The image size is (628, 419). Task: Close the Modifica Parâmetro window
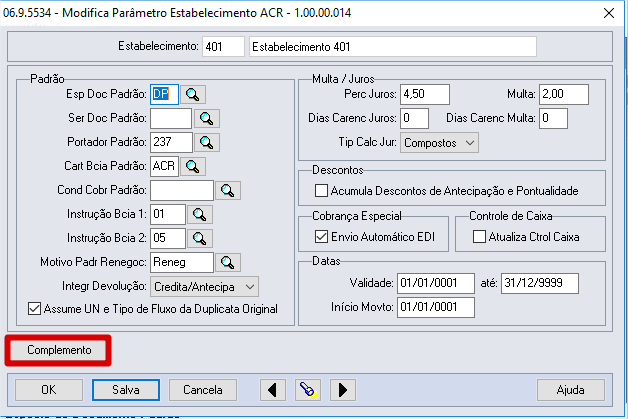coord(609,13)
